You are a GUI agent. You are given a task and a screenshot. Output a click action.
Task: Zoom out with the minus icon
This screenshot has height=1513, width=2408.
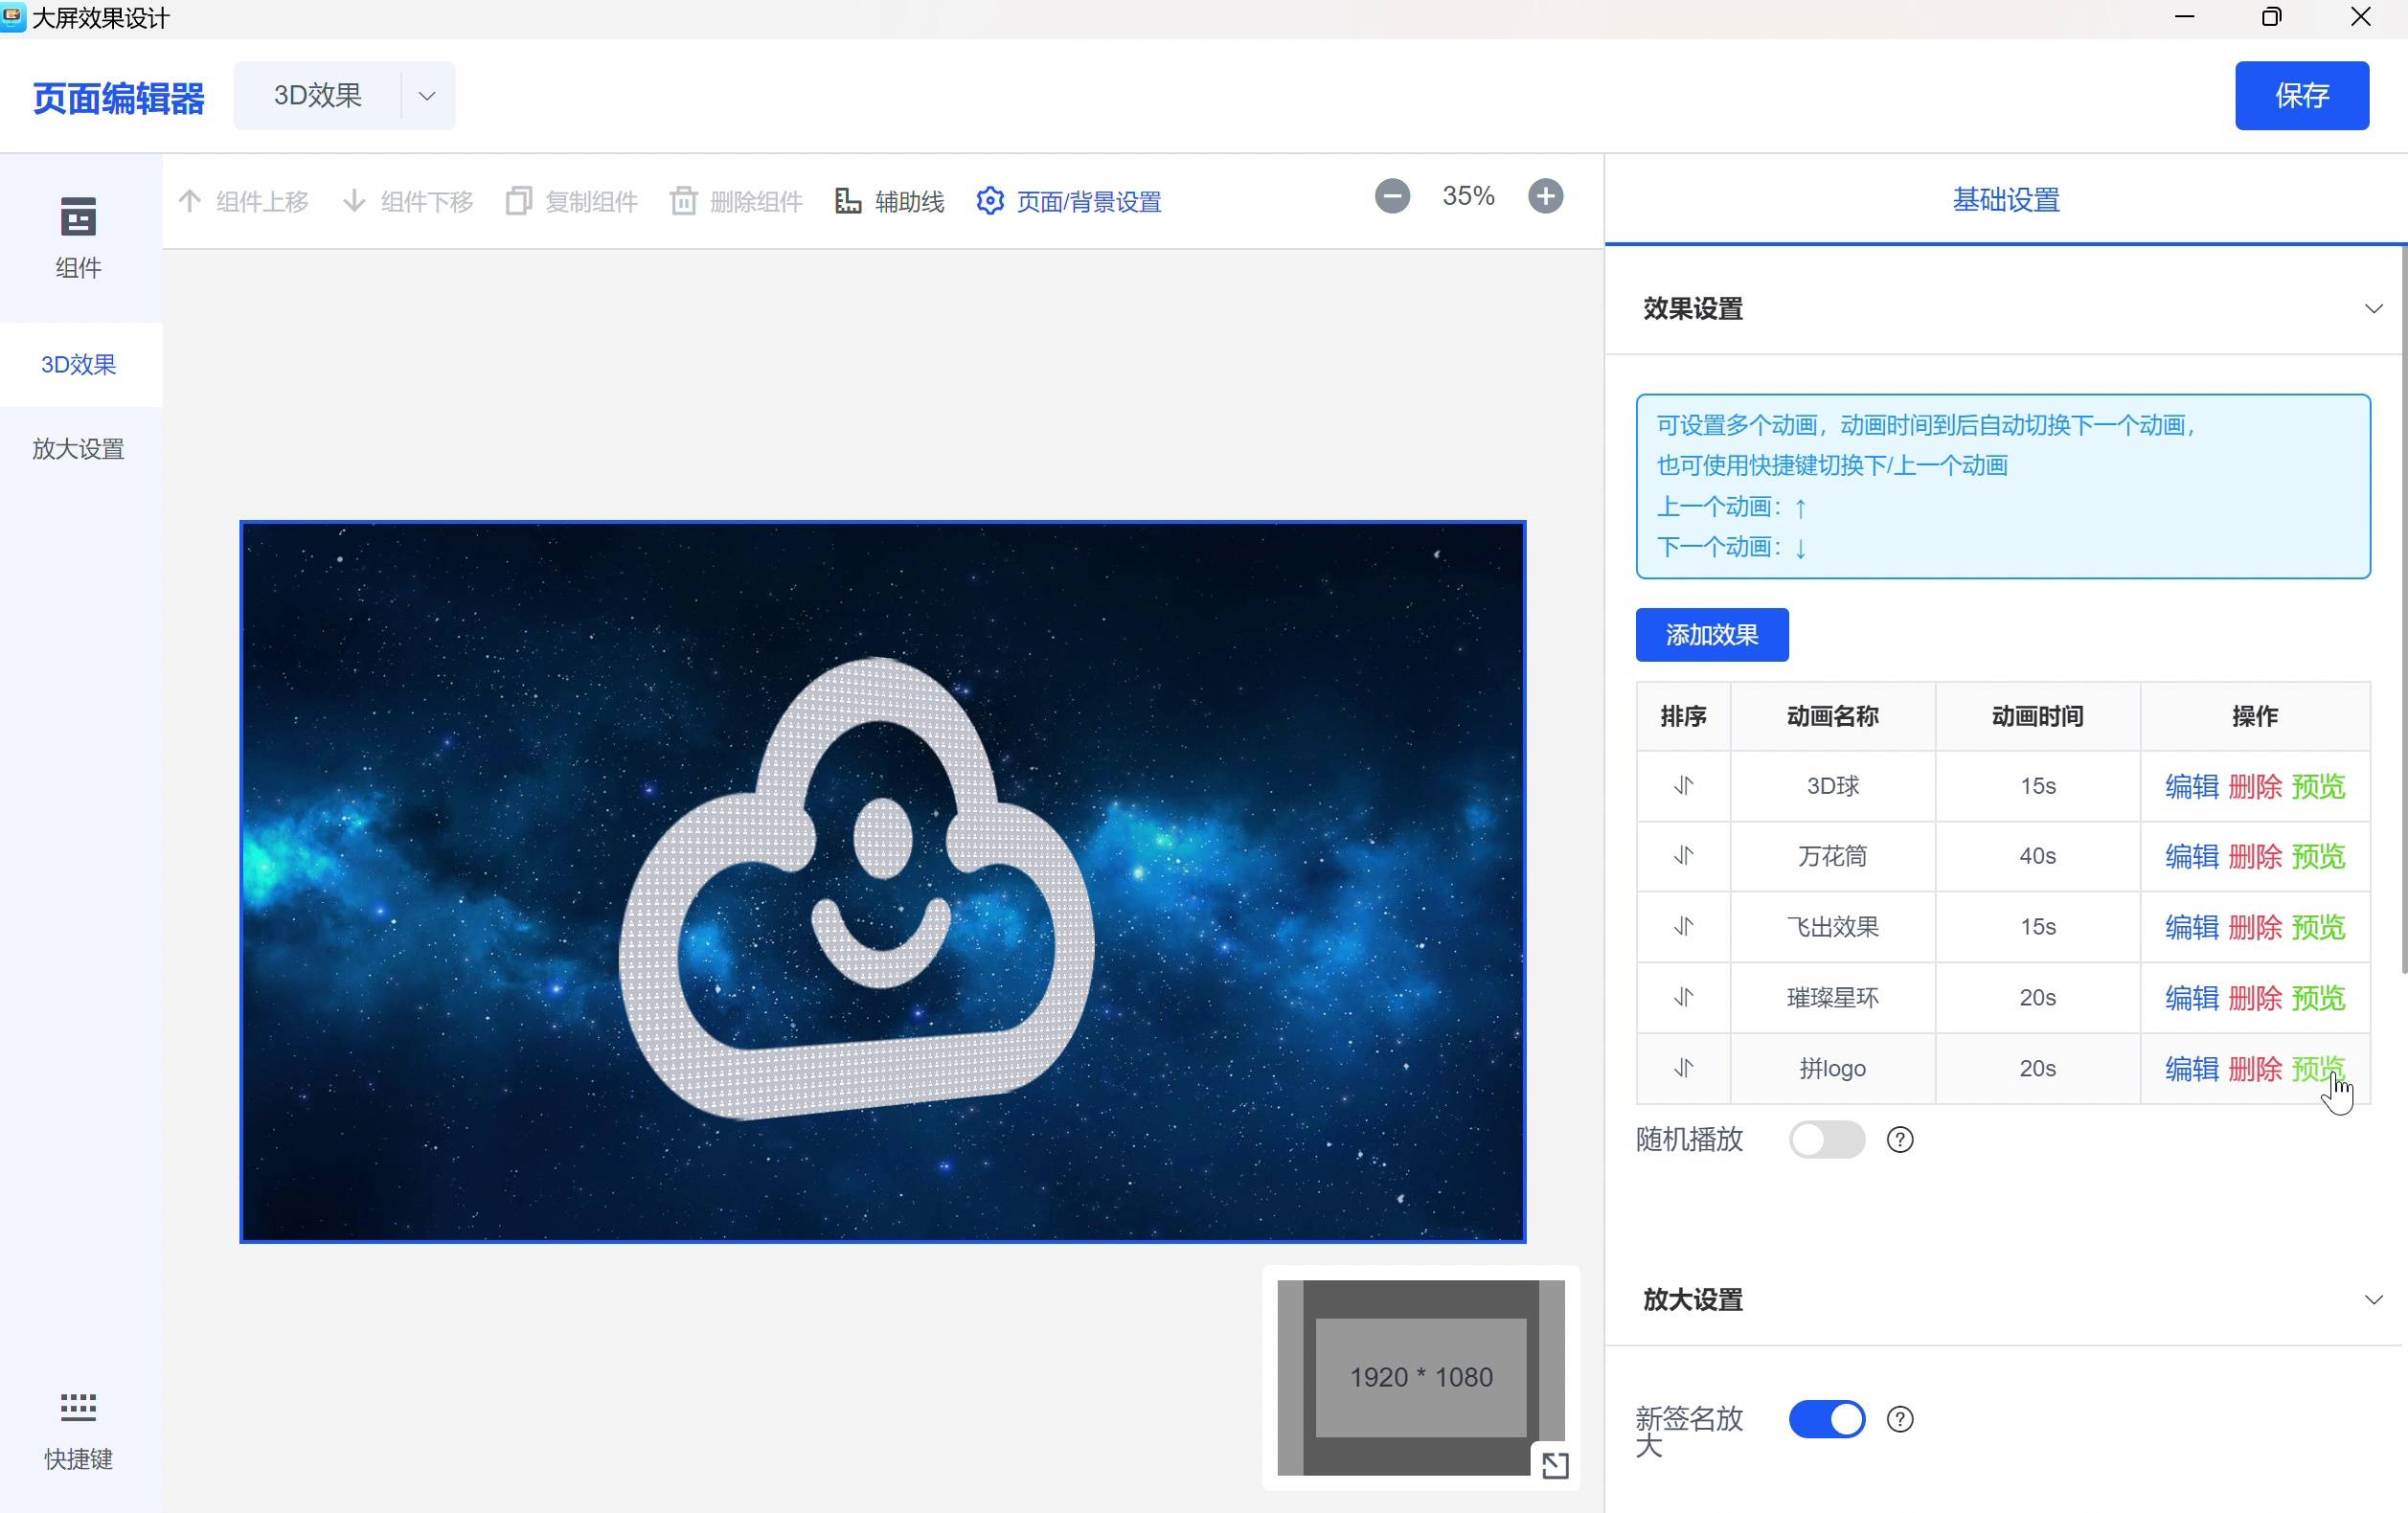(x=1391, y=196)
